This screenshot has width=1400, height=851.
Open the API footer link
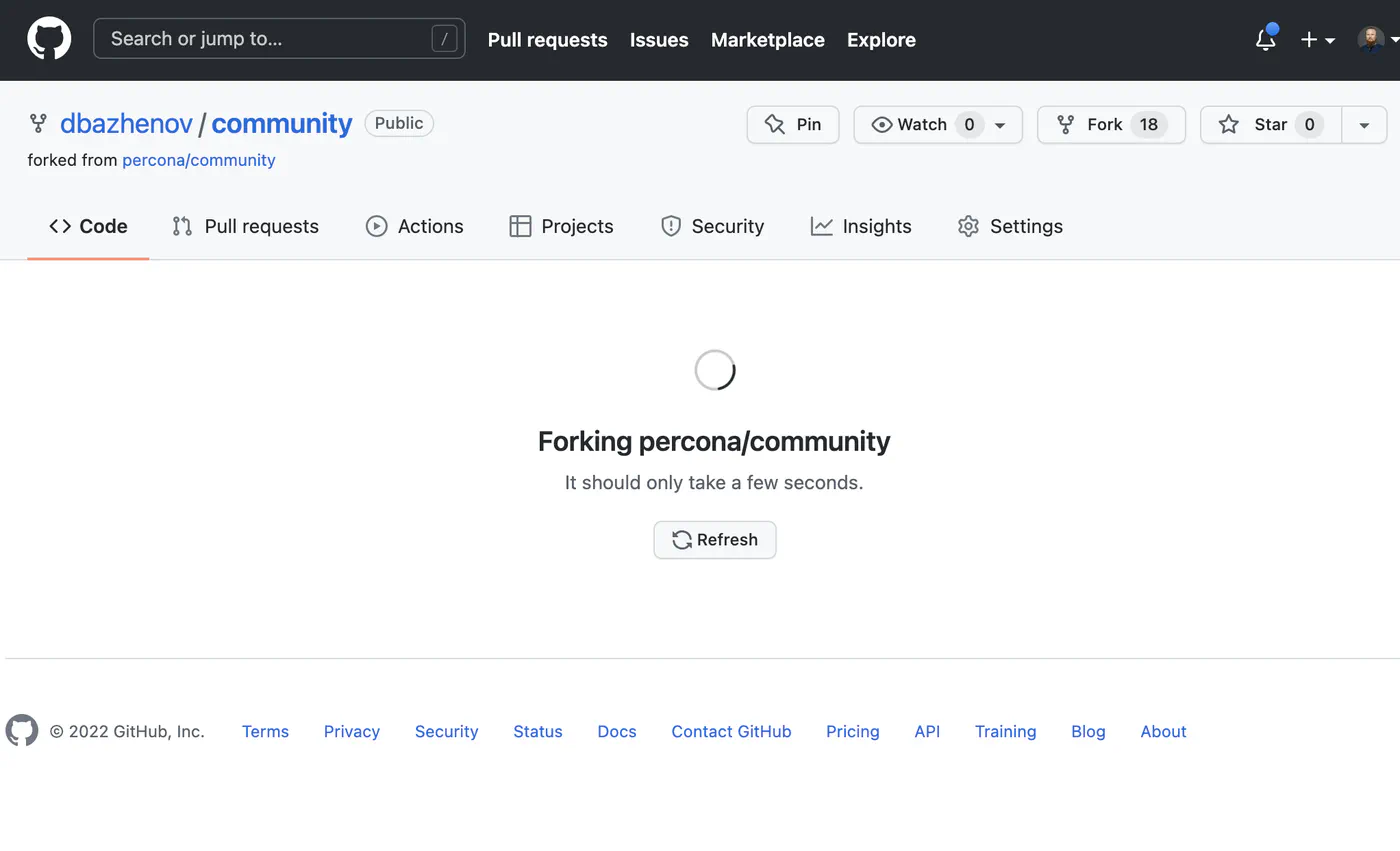click(927, 732)
